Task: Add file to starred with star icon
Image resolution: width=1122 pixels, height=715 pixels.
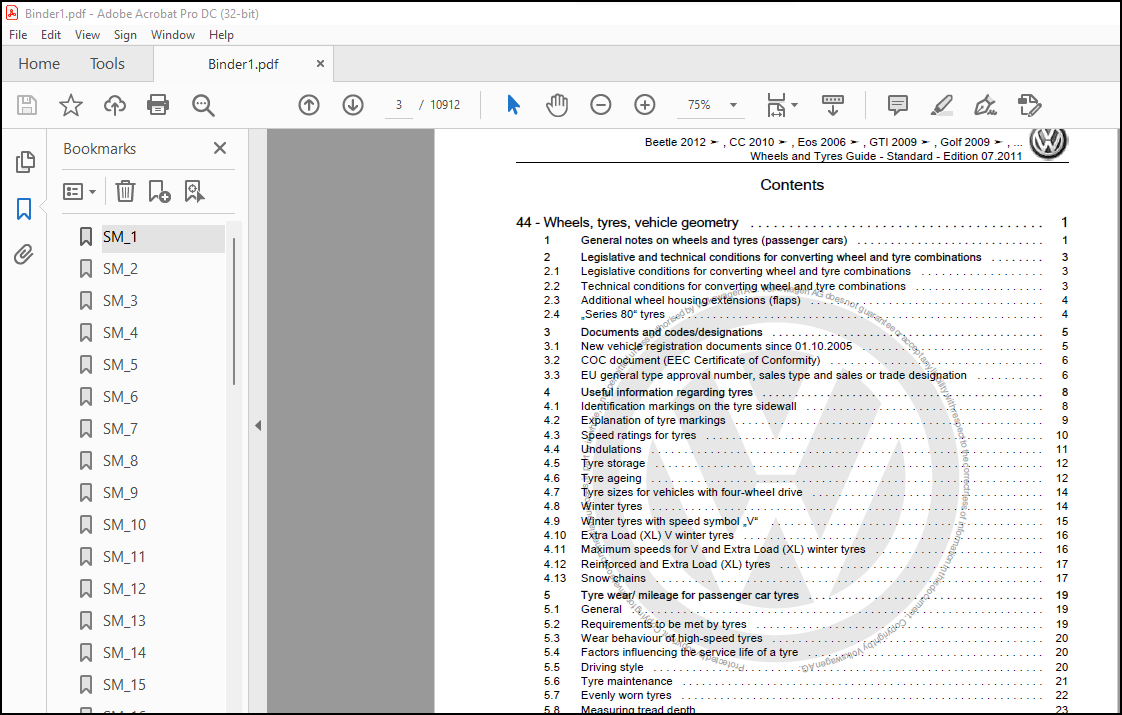Action: tap(71, 105)
